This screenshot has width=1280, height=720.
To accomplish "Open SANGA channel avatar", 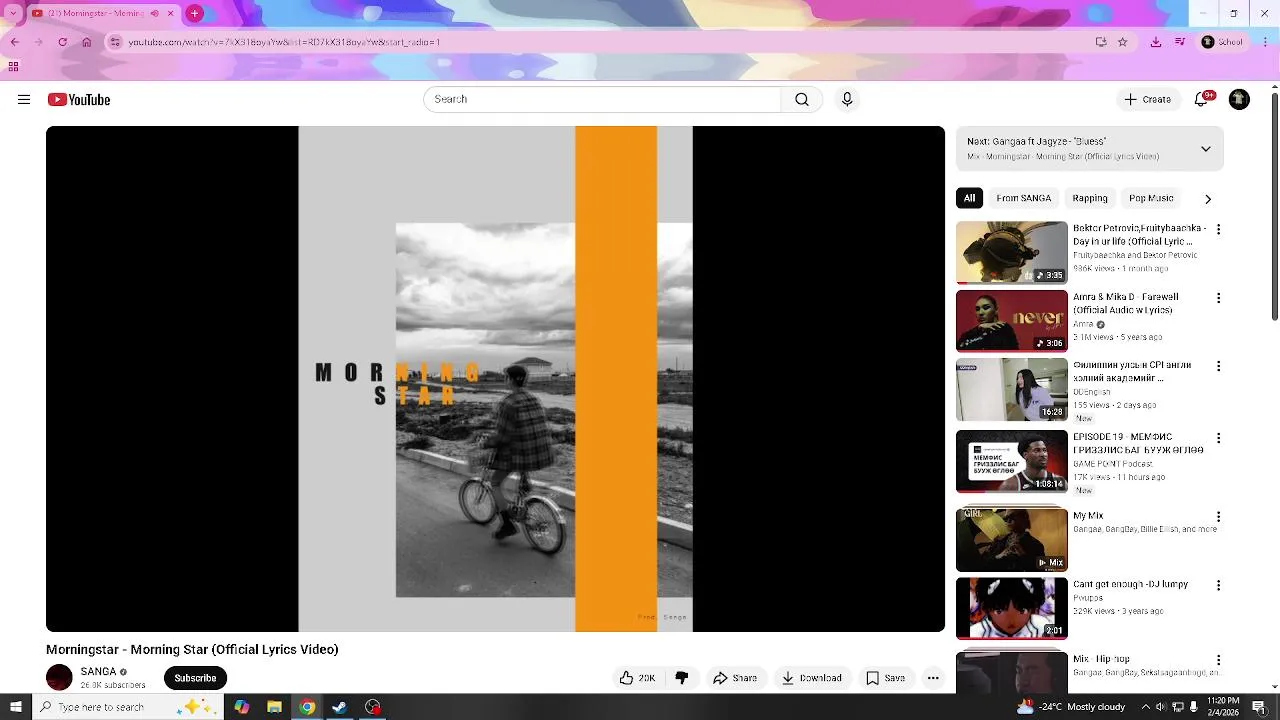I will [59, 678].
